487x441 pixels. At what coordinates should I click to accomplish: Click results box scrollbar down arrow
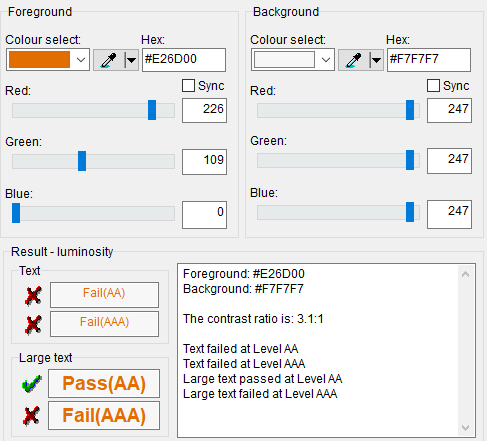(x=466, y=428)
